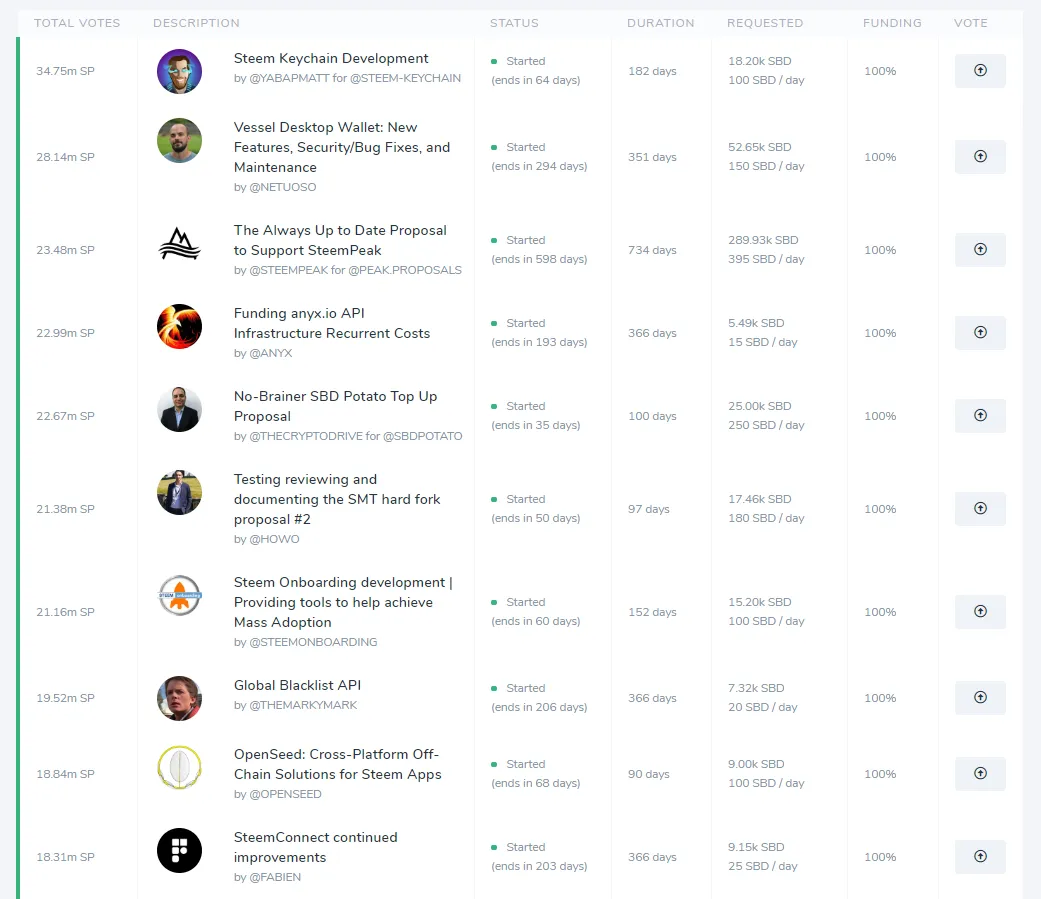
Task: Open the @THECRYPTODRIVE for @SBDPOTATO byline
Action: 348,436
